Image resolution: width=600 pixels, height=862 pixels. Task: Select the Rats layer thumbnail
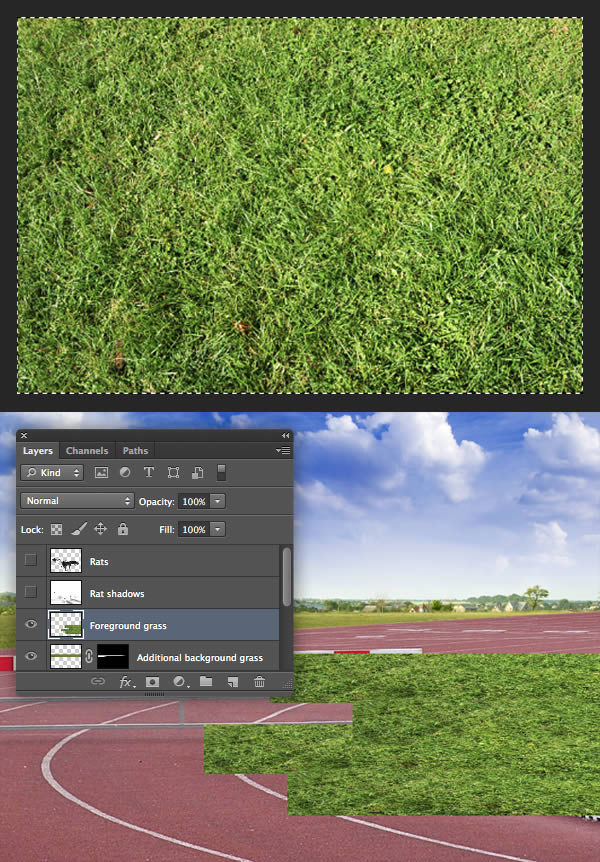coord(66,561)
